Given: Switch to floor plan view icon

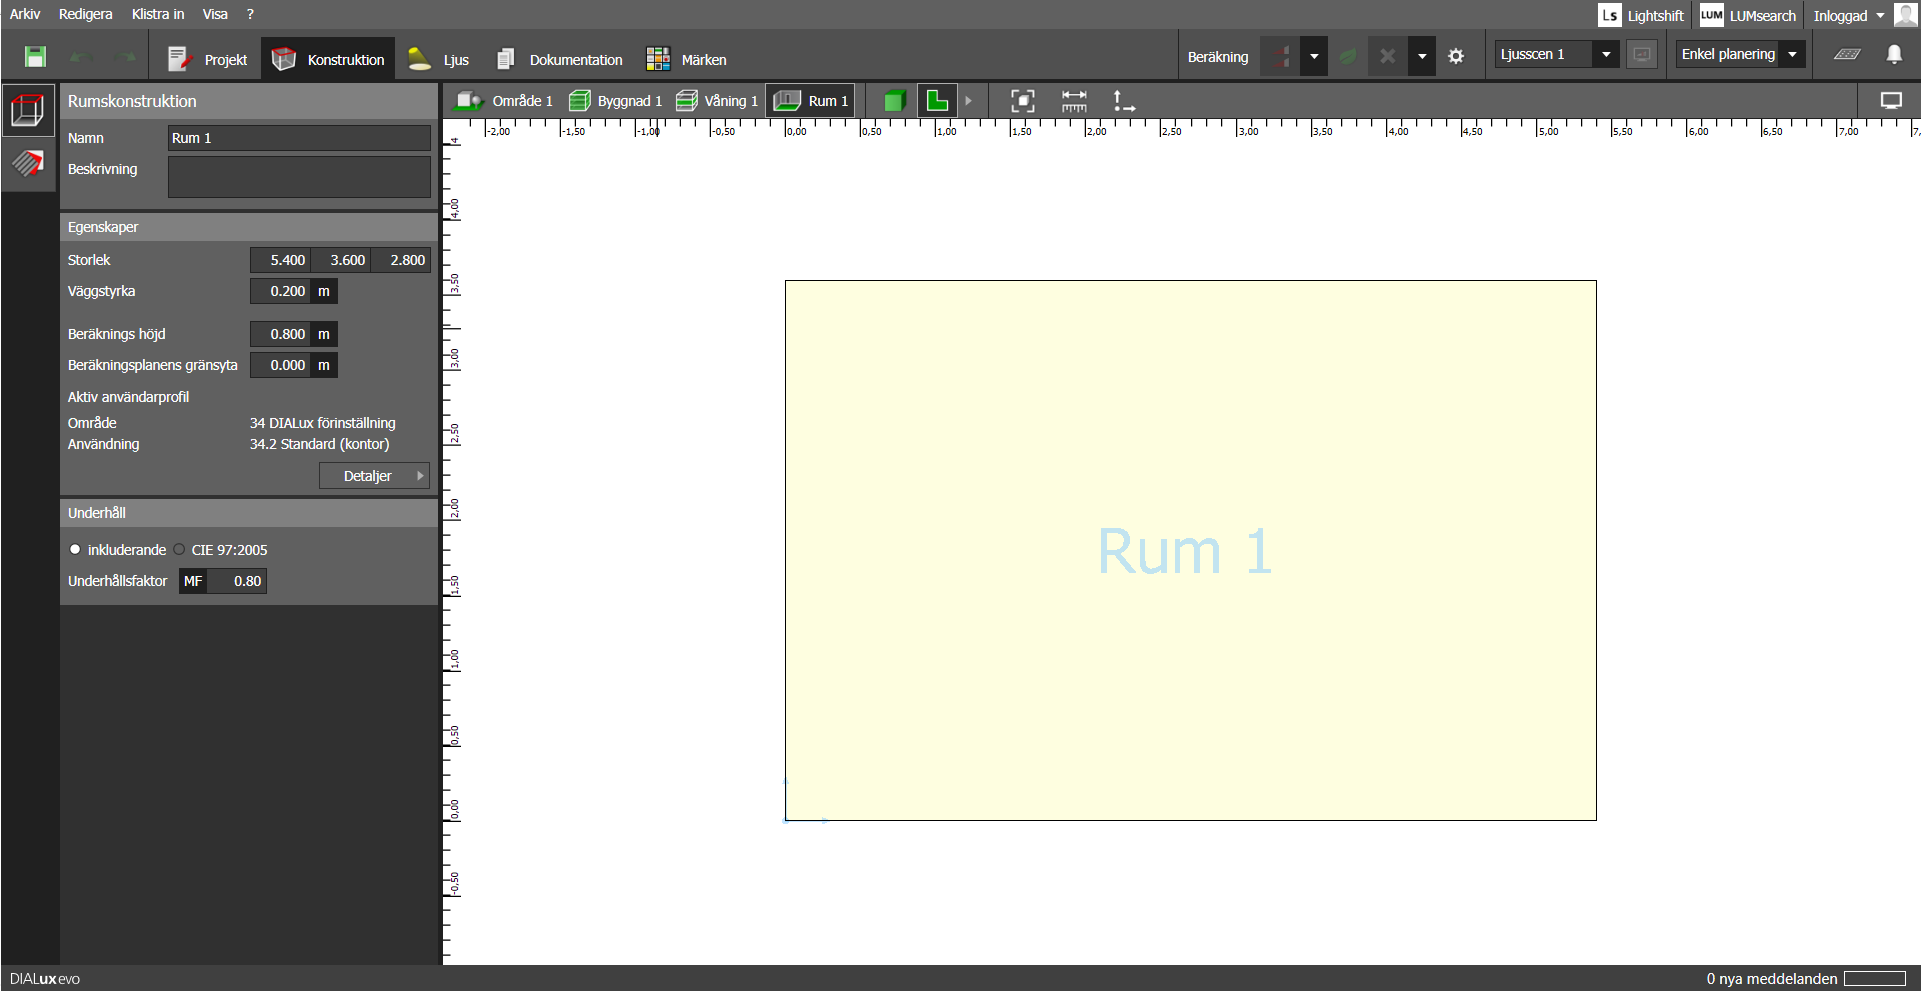Looking at the screenshot, I should (x=937, y=100).
